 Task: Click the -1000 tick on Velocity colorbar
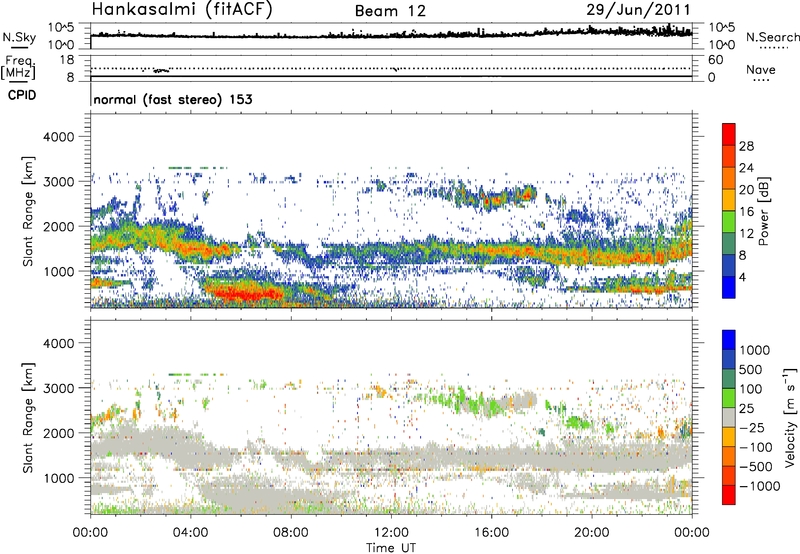point(759,486)
